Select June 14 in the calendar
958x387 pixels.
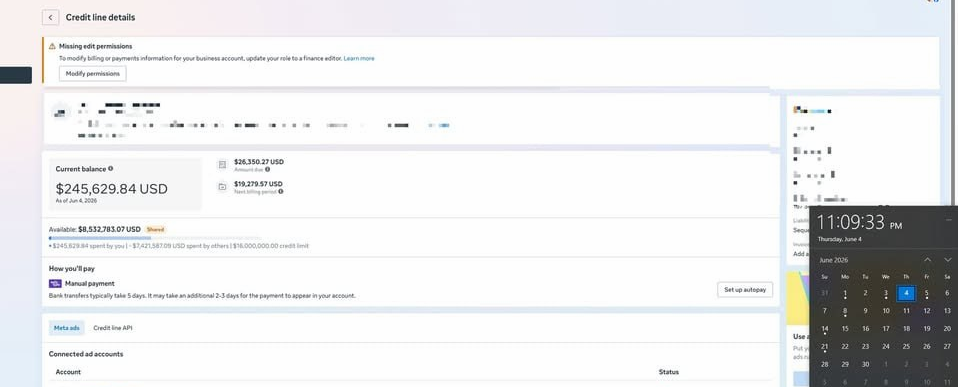tap(825, 329)
